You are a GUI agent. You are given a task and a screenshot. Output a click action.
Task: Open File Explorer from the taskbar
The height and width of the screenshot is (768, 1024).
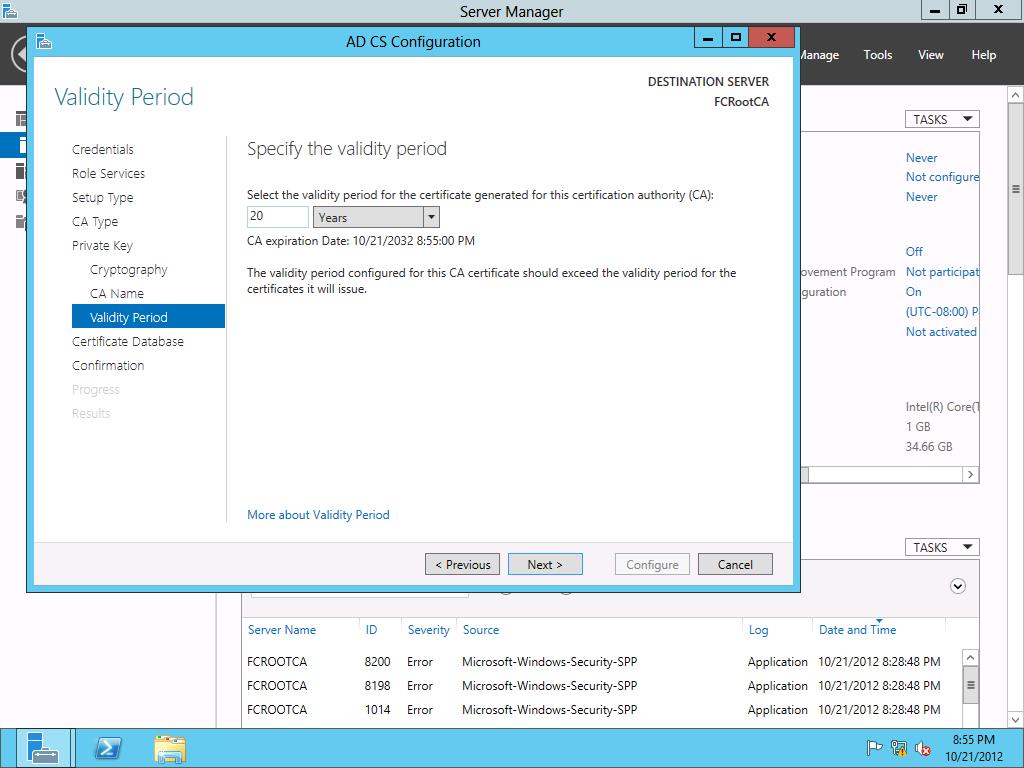(170, 748)
